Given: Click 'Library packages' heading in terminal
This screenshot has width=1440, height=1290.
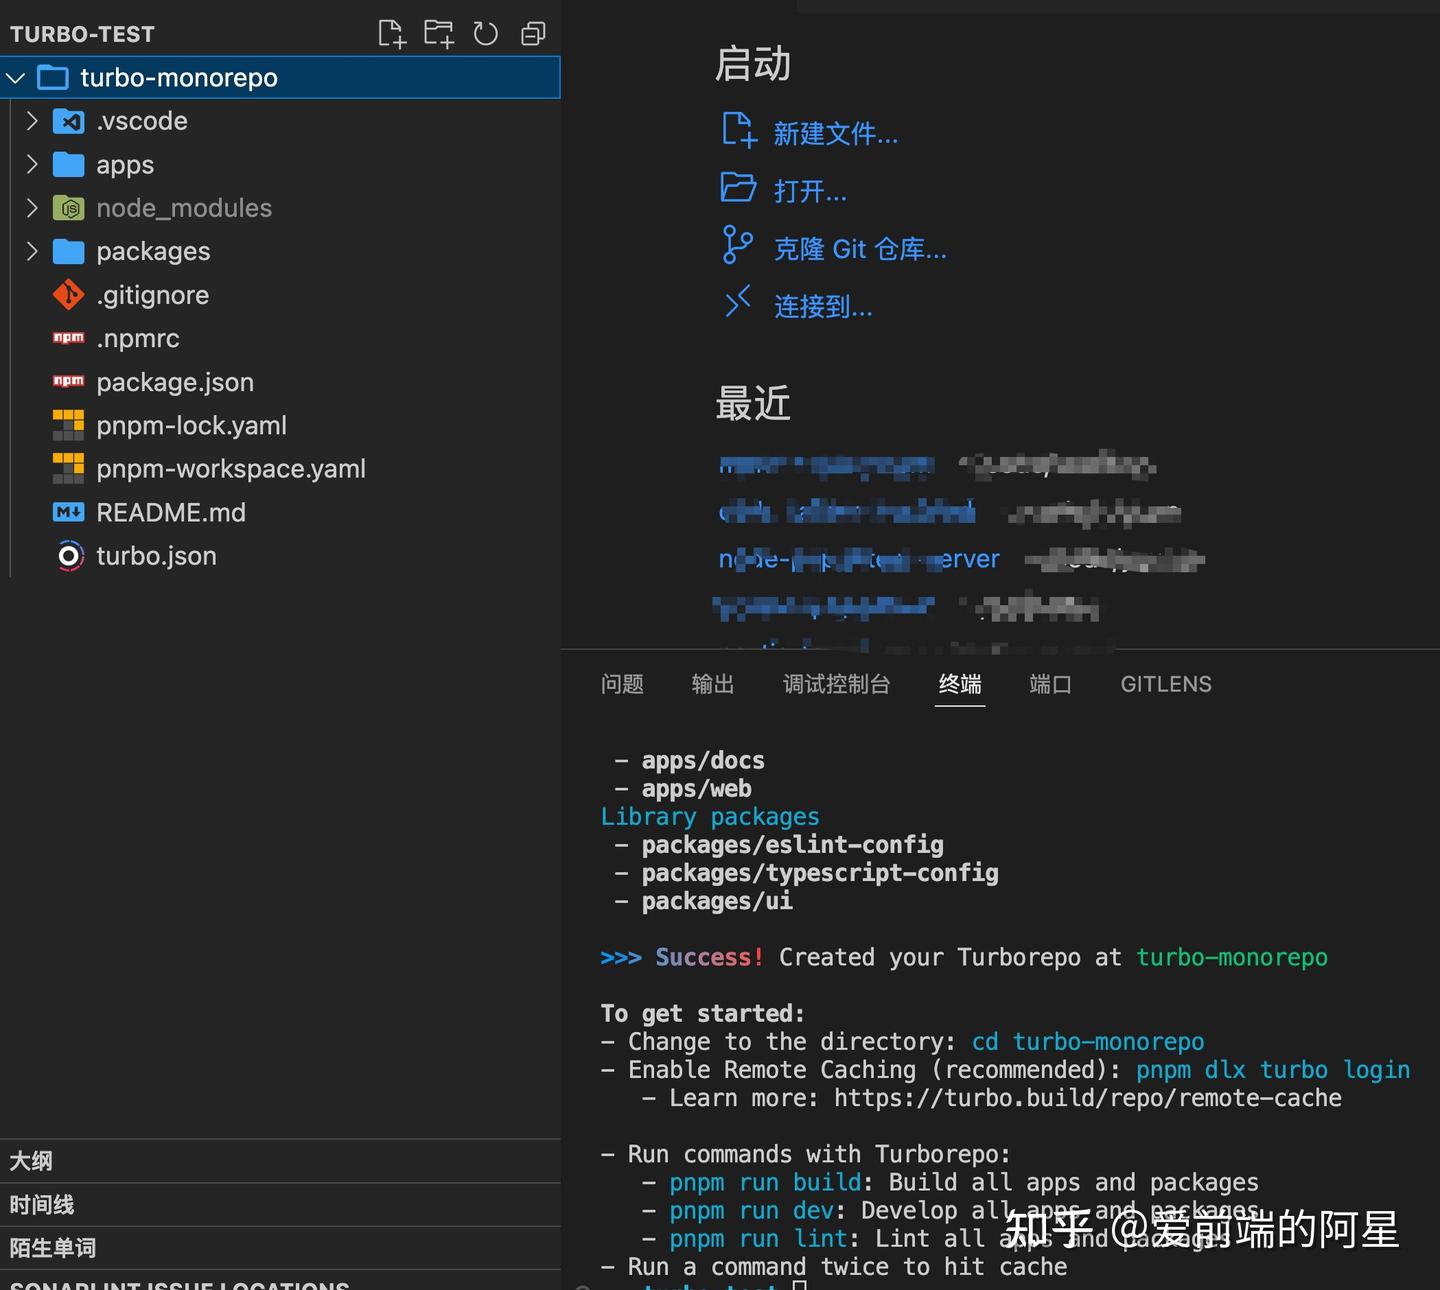Looking at the screenshot, I should coord(710,817).
